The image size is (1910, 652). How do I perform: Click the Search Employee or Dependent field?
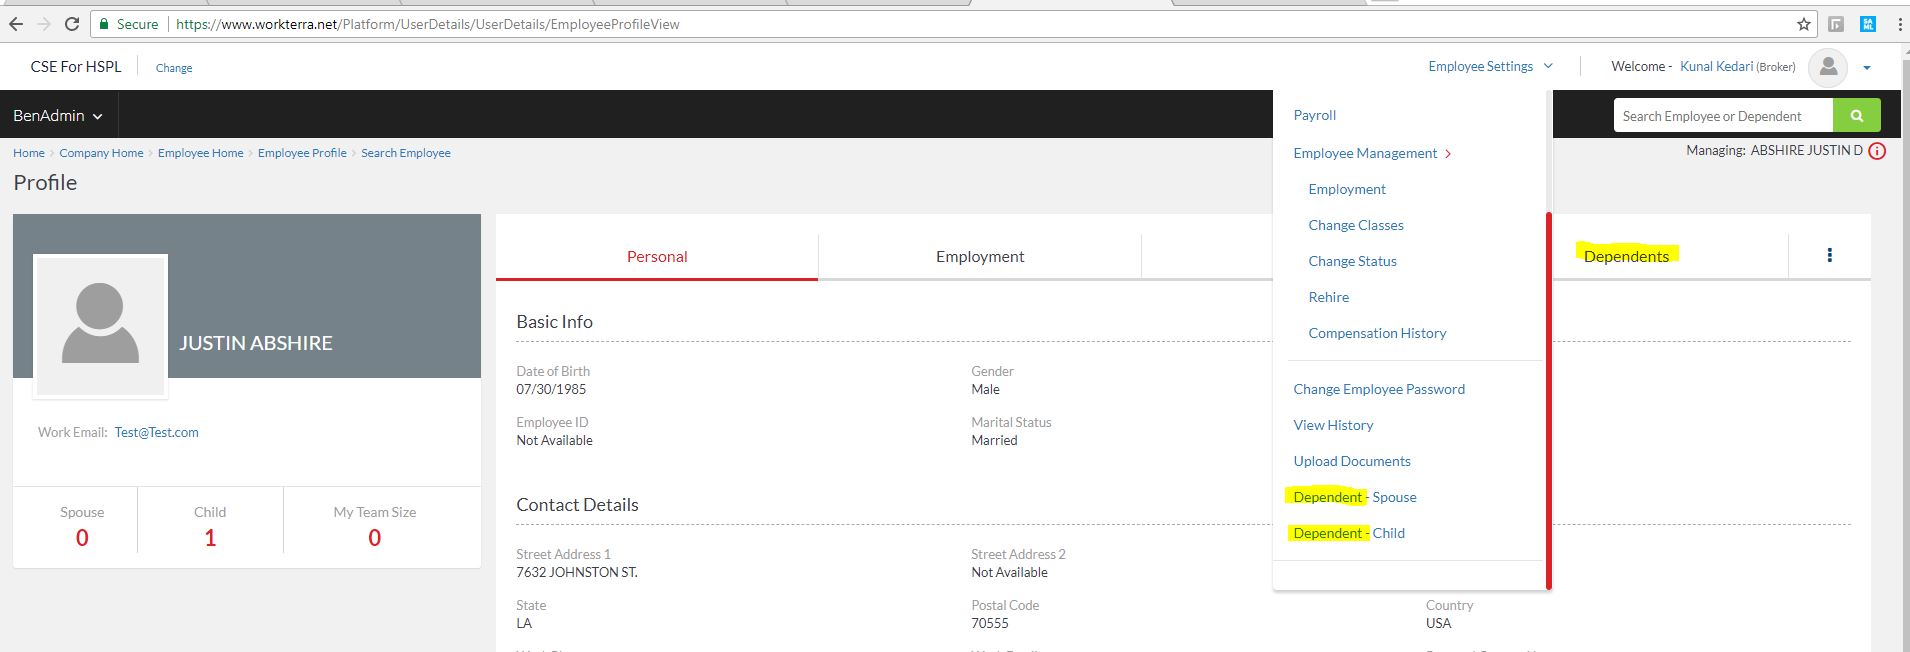[x=1721, y=116]
